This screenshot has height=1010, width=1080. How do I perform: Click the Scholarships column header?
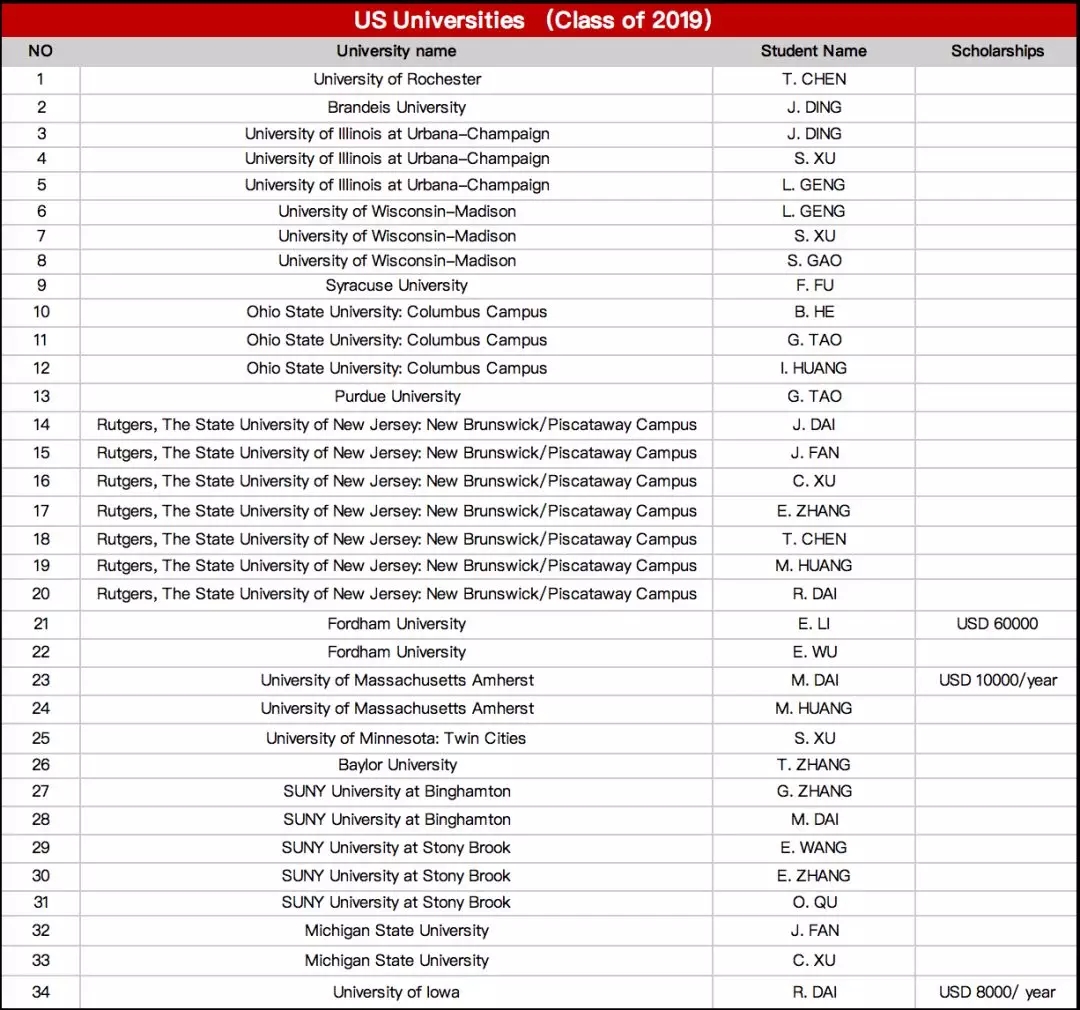pos(997,51)
